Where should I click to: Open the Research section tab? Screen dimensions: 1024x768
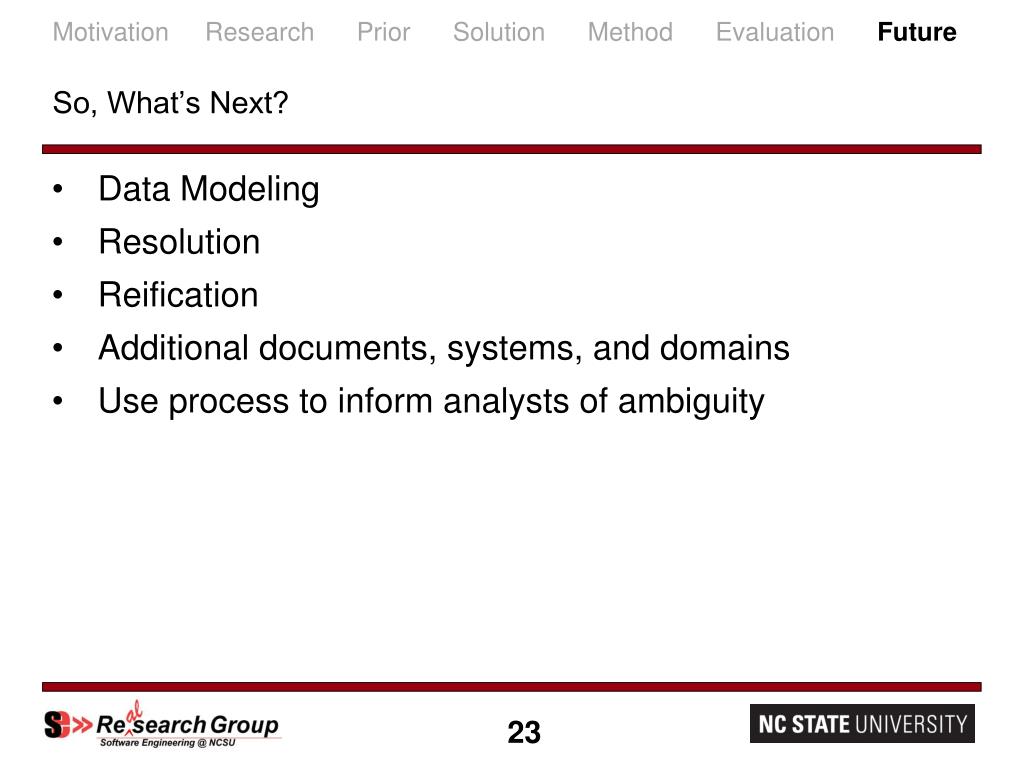pos(259,32)
